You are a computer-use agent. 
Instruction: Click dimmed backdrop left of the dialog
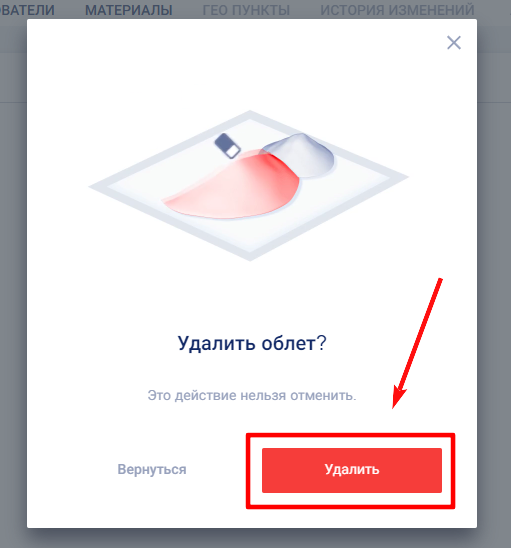(x=13, y=280)
